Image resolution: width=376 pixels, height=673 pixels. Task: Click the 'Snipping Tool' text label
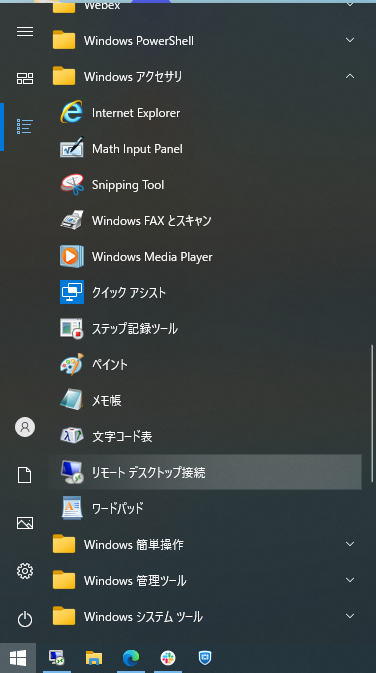128,185
